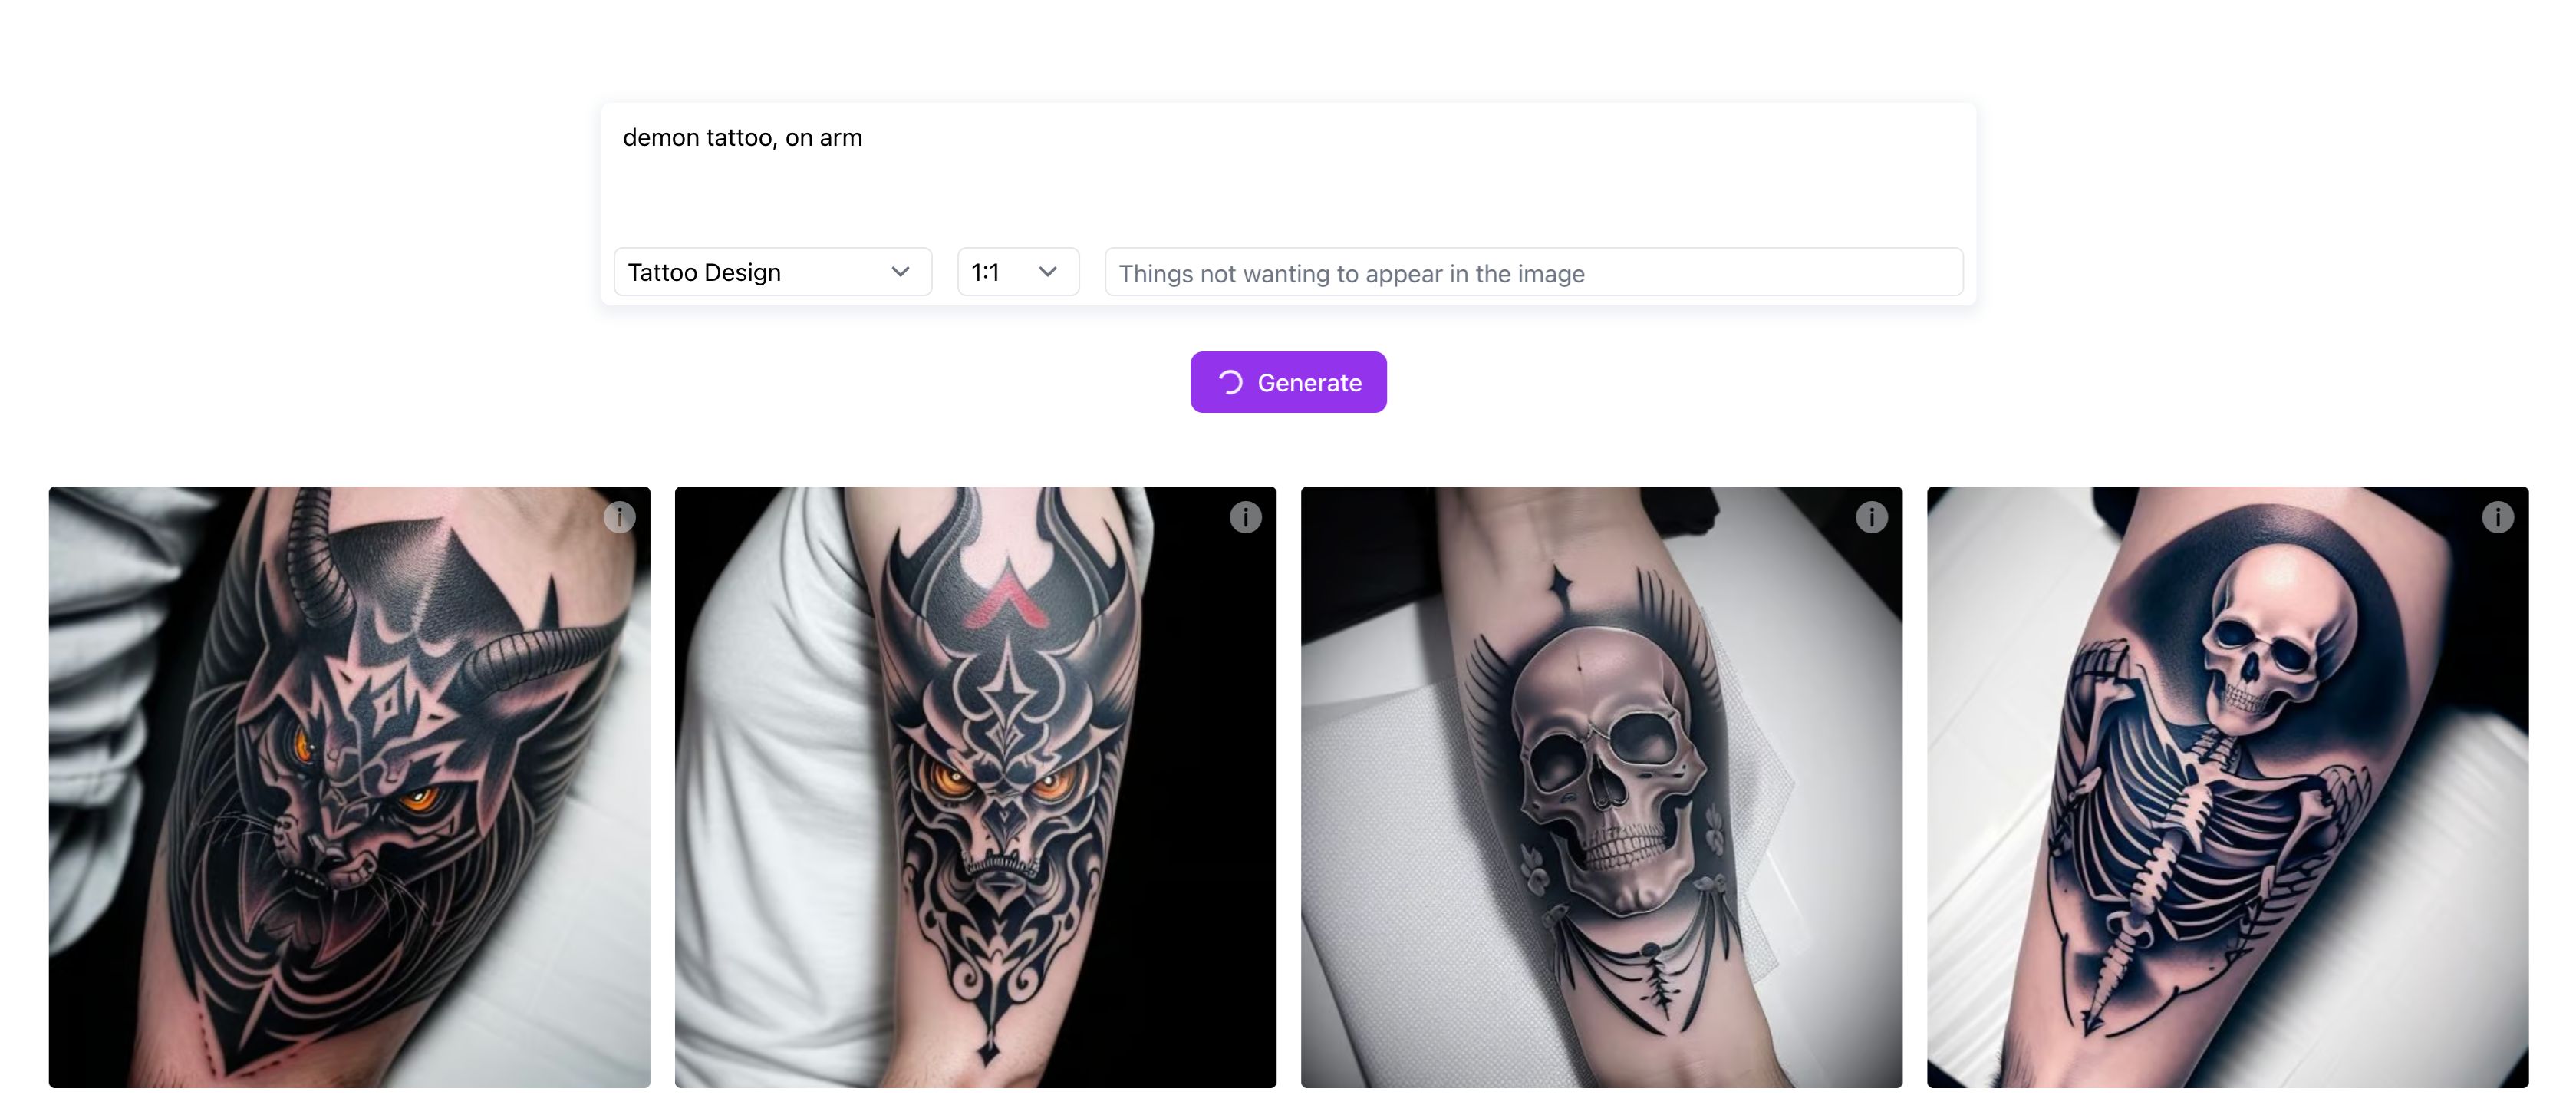The image size is (2576, 1105).
Task: View info for the horned demon tattoo image
Action: pos(619,516)
